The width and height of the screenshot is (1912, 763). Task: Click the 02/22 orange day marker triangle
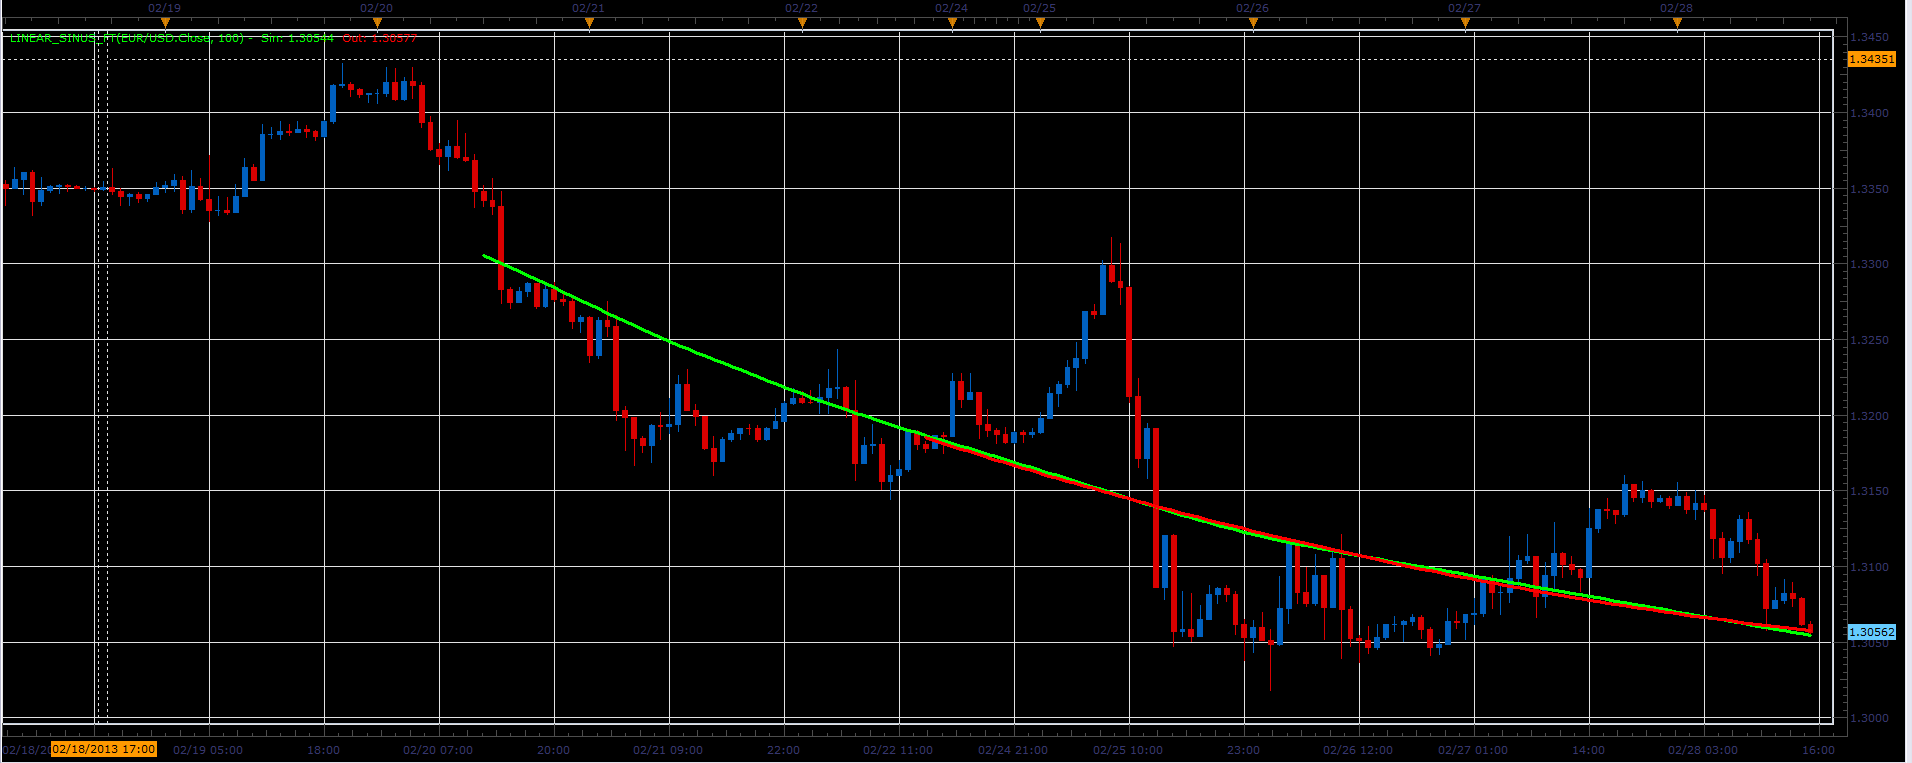coord(802,23)
